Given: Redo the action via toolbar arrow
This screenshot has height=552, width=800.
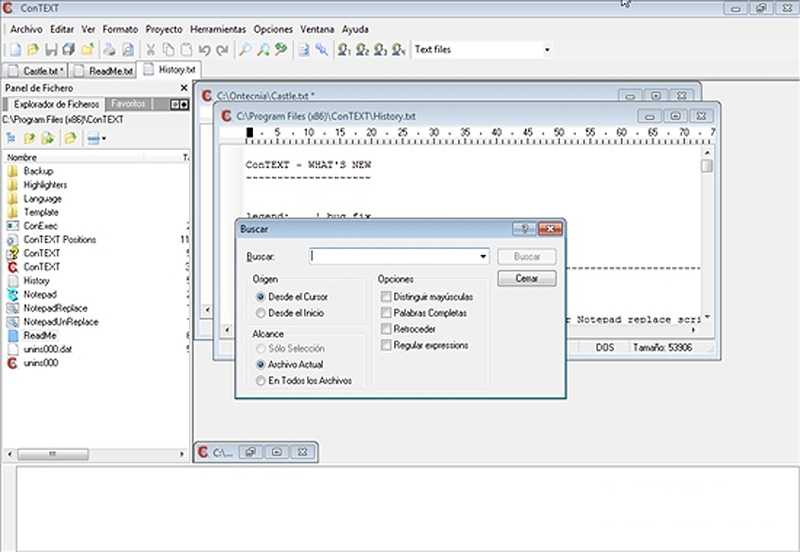Looking at the screenshot, I should [x=222, y=49].
